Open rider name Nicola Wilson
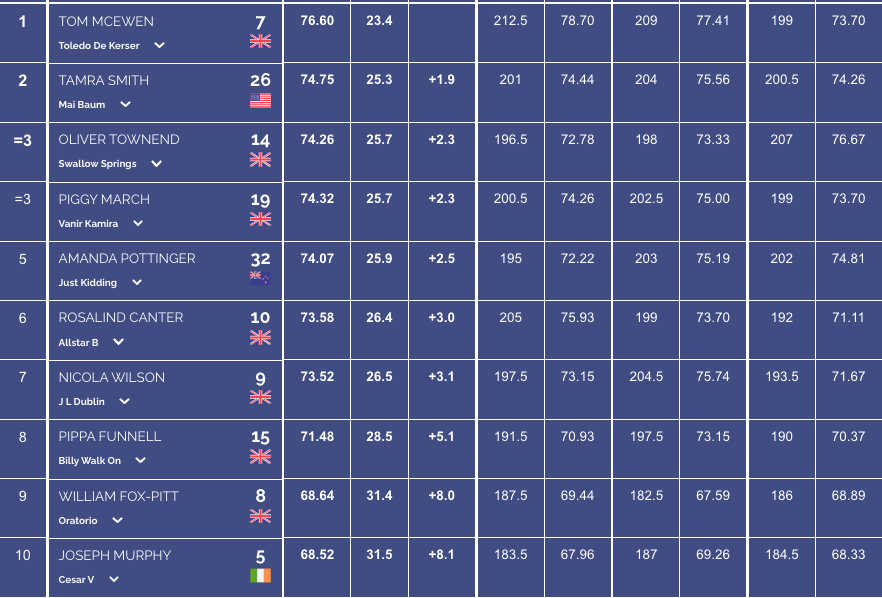Screen dimensions: 882x598 [111, 377]
